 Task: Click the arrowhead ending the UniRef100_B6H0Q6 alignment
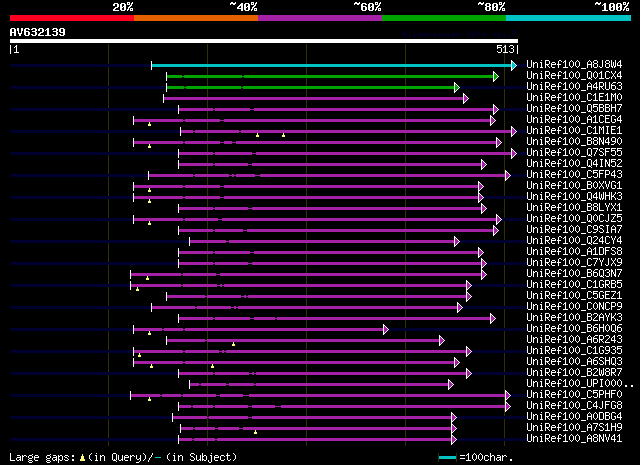[x=386, y=329]
